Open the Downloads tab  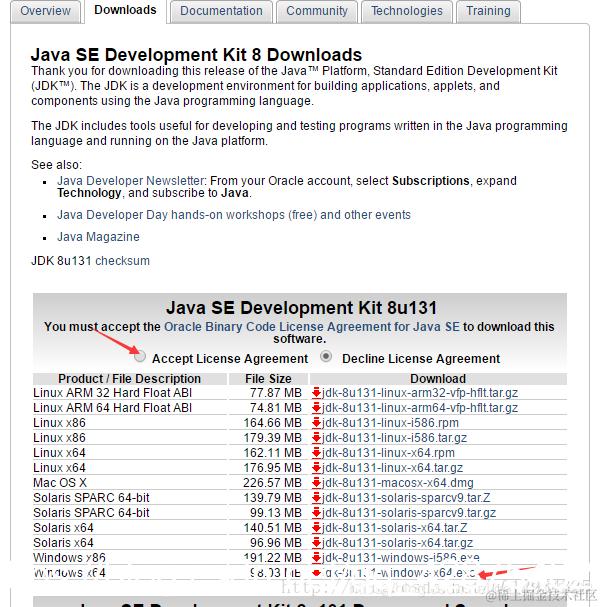click(125, 10)
